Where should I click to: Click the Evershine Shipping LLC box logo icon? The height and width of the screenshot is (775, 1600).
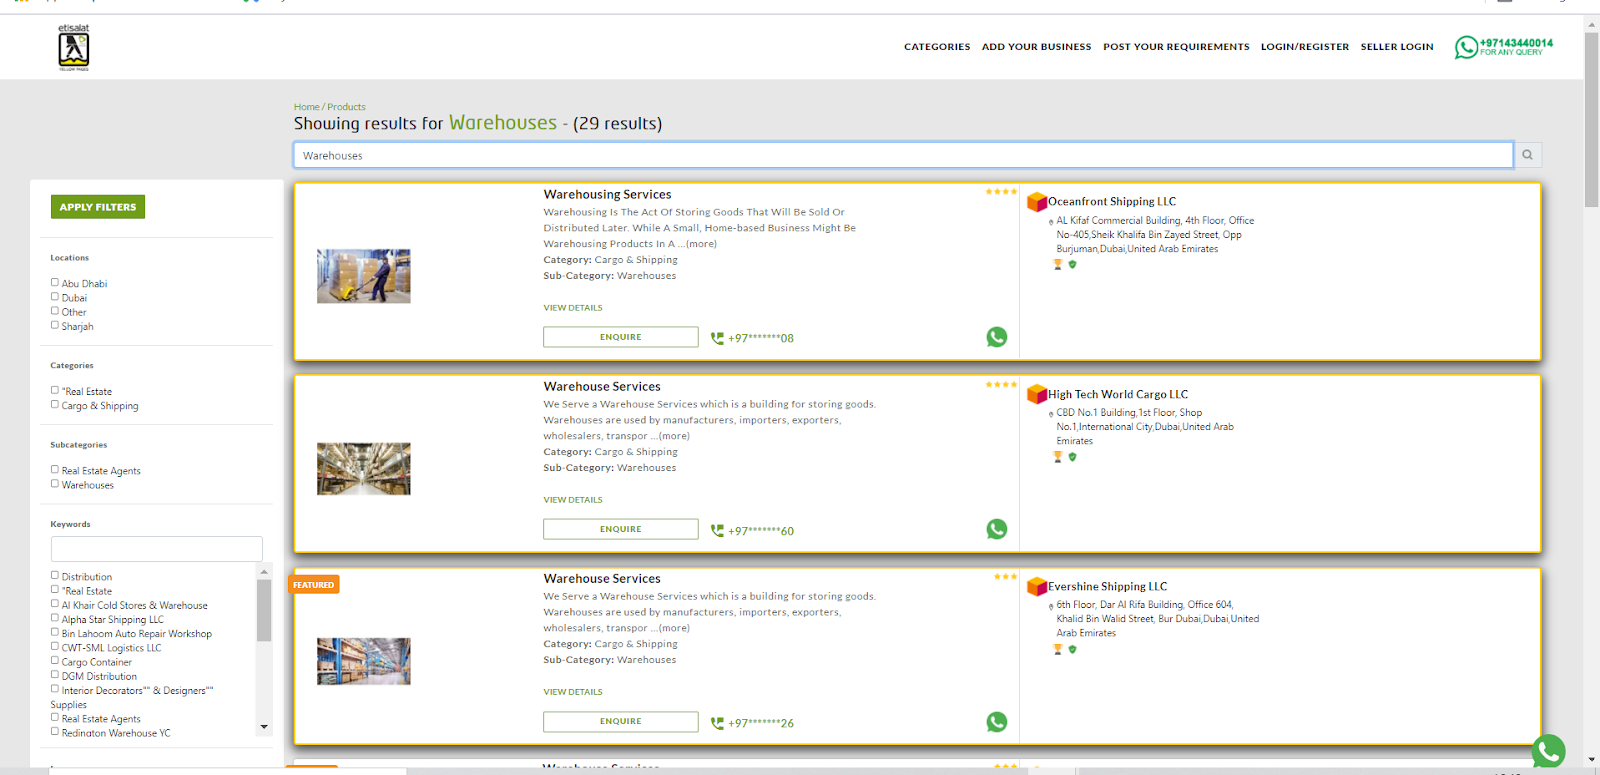pyautogui.click(x=1037, y=586)
